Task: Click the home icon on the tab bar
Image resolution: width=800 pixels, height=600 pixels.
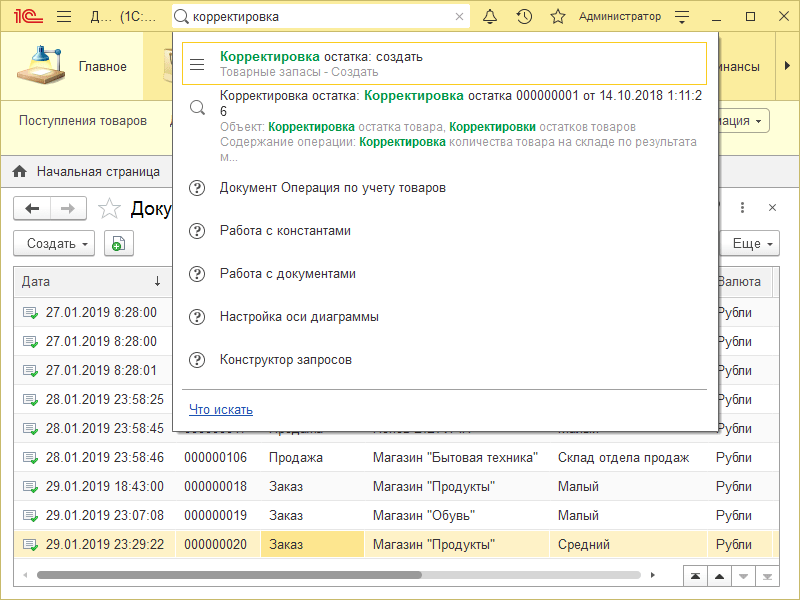Action: point(20,171)
